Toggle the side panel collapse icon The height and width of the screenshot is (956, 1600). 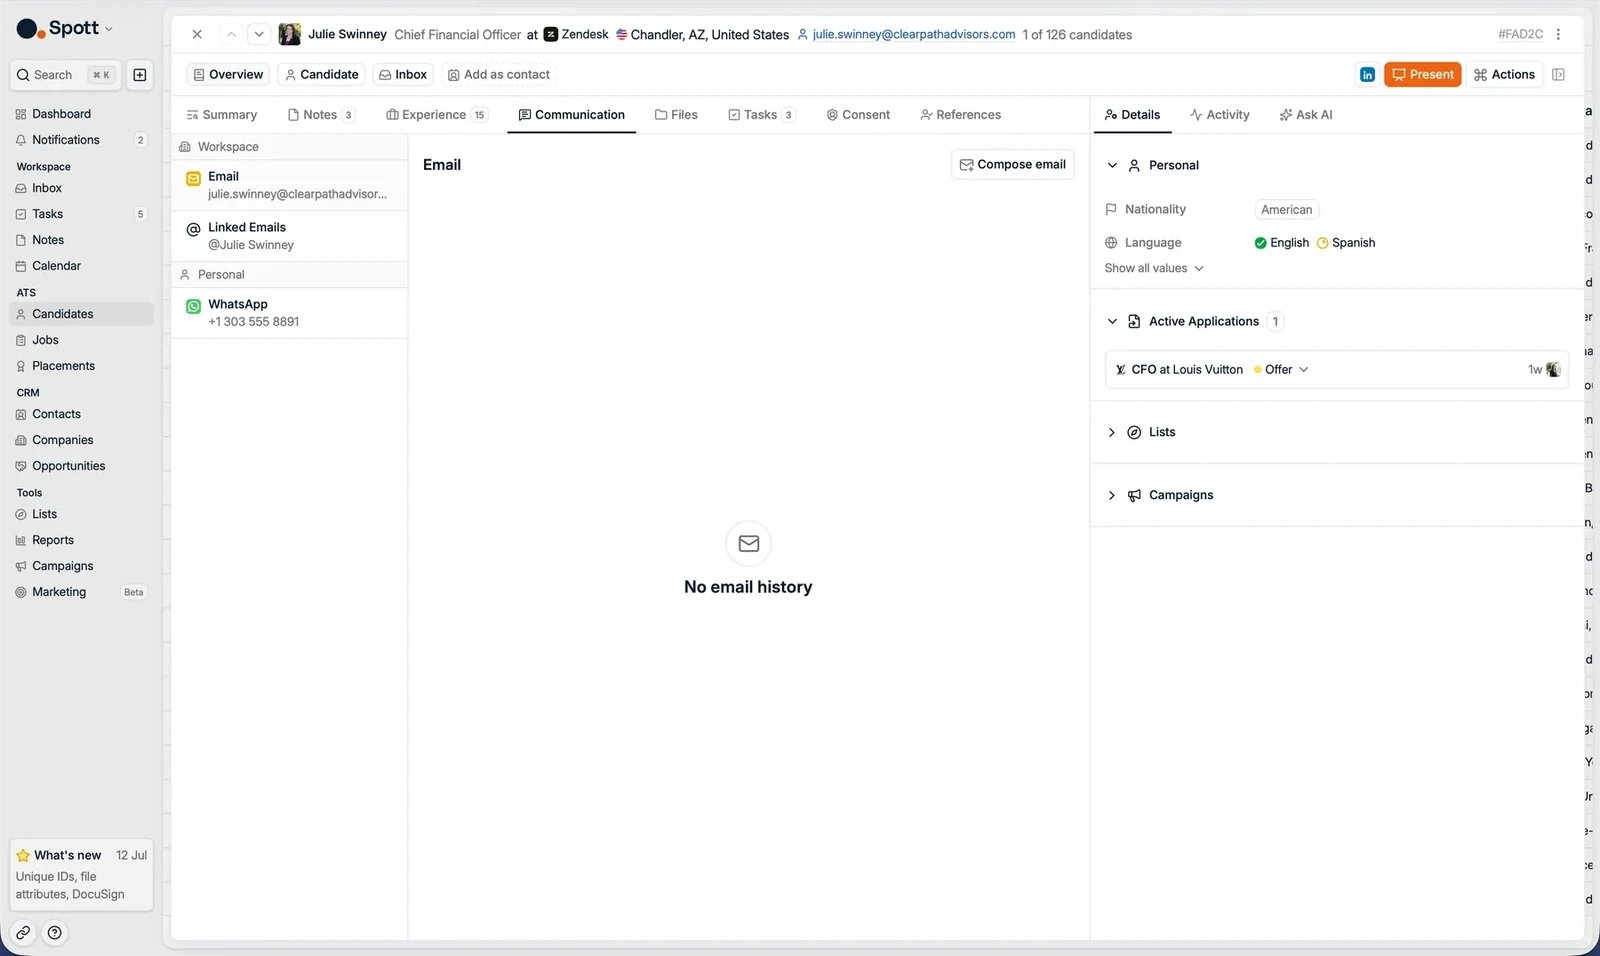pyautogui.click(x=1558, y=75)
